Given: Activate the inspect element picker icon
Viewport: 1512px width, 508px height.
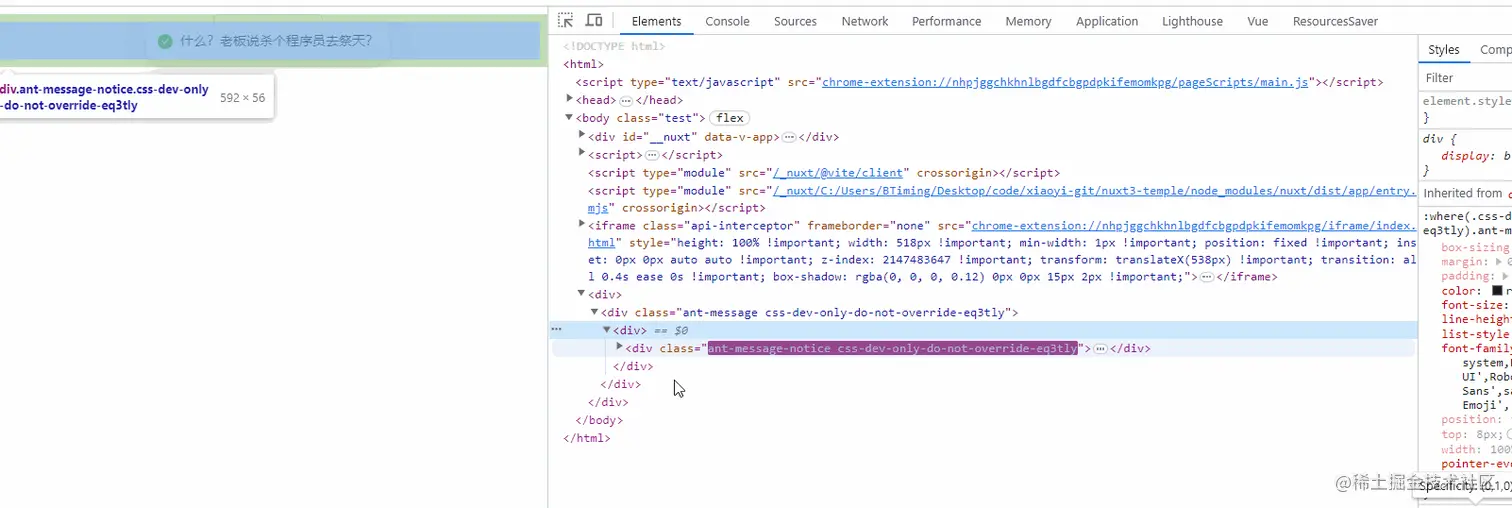Looking at the screenshot, I should [x=566, y=21].
